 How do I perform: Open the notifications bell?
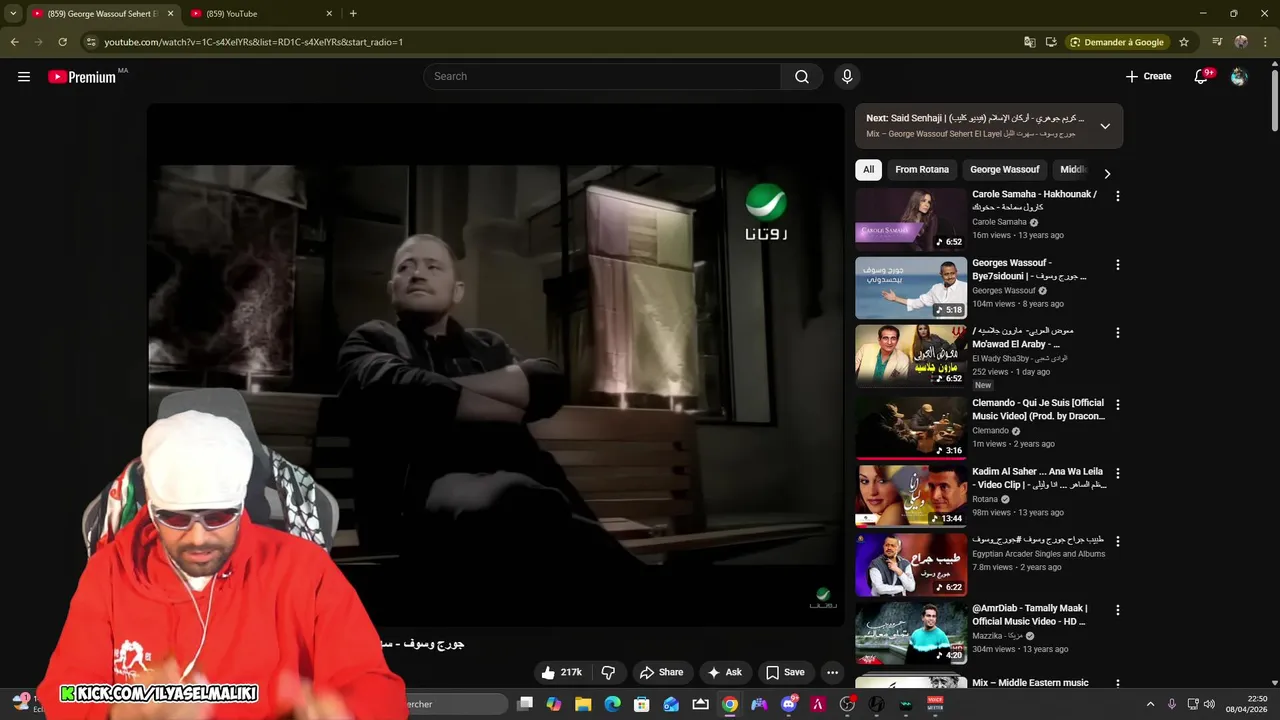pyautogui.click(x=1202, y=76)
